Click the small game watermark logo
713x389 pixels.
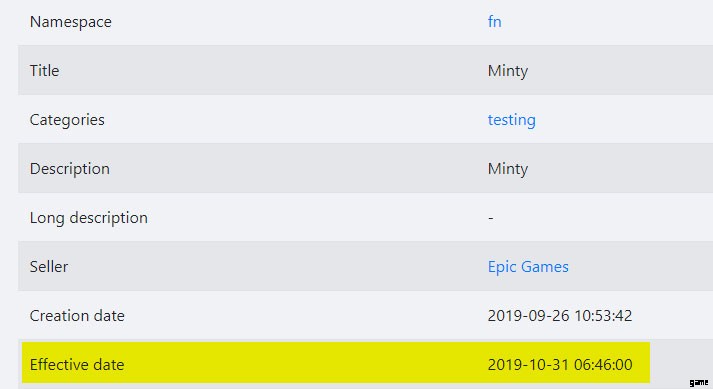click(698, 383)
